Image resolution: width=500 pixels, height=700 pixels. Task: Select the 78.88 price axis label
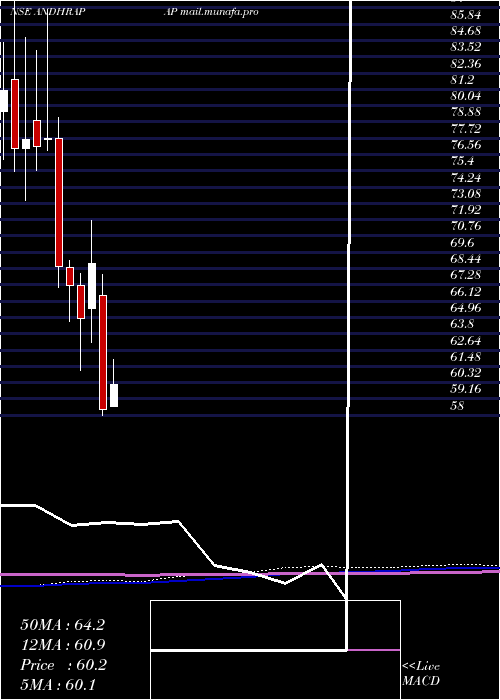pyautogui.click(x=466, y=112)
